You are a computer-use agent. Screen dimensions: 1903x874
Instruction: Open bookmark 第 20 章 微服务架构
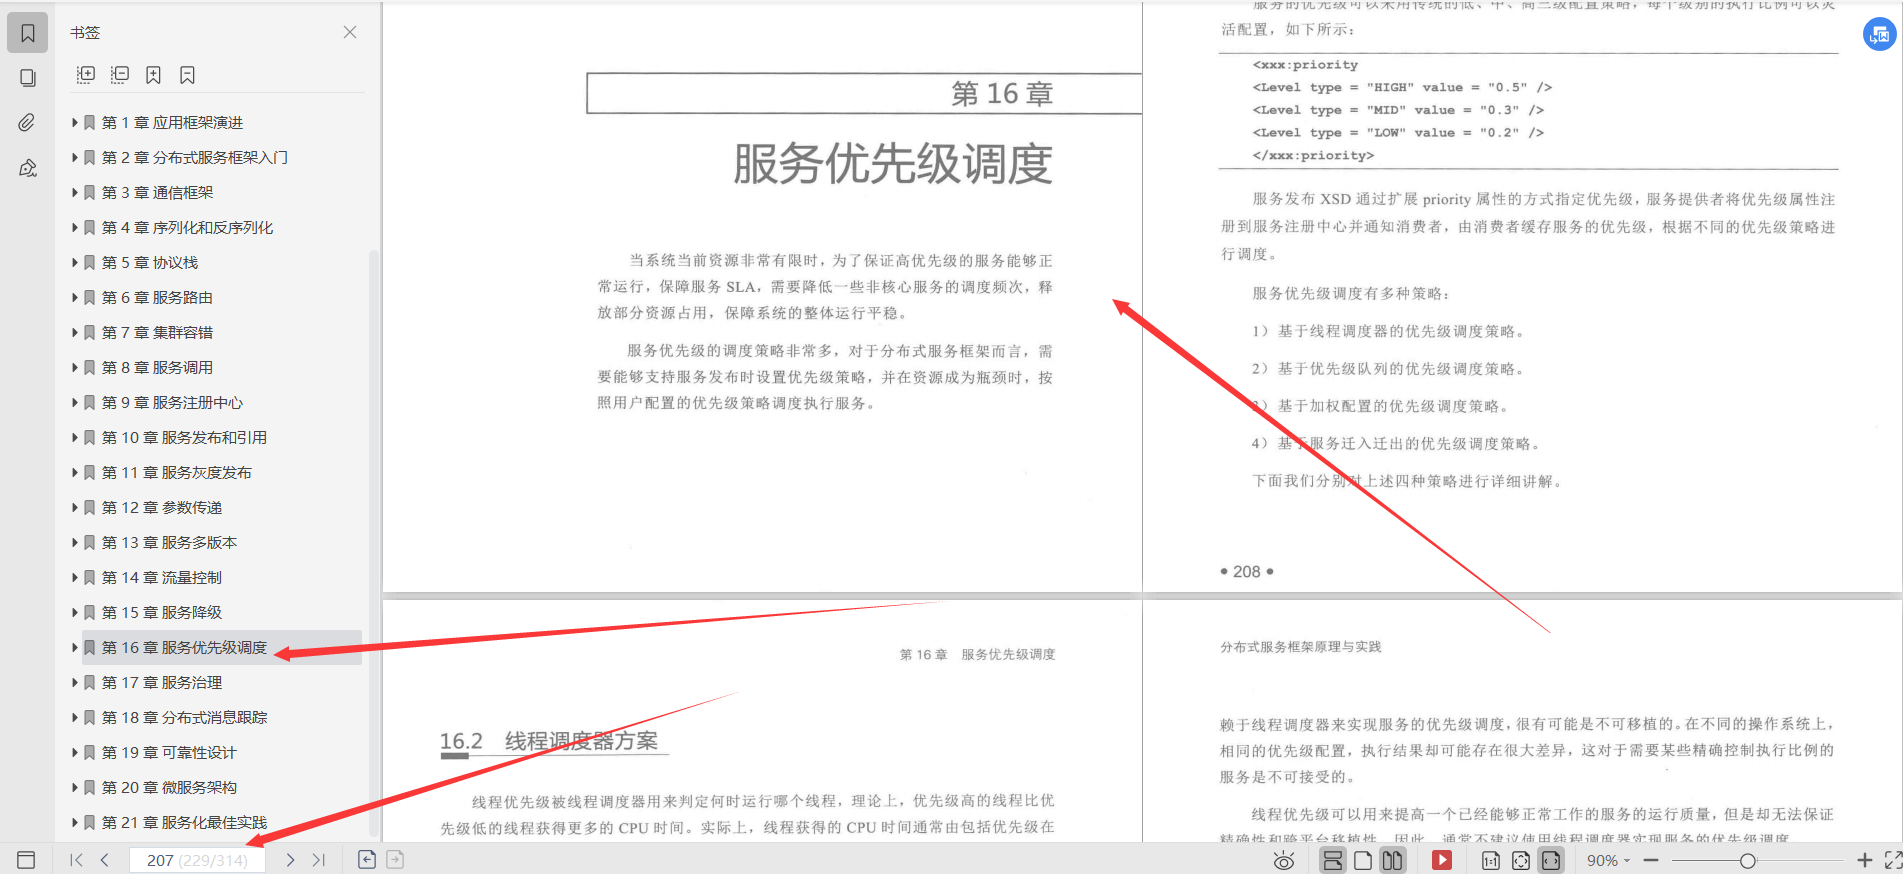[169, 787]
